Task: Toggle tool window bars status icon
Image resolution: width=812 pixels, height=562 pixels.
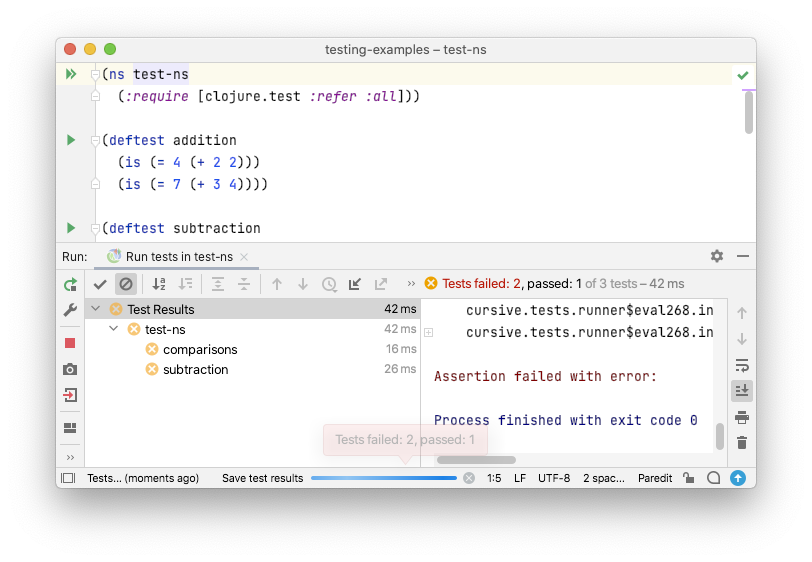Action: tap(68, 478)
